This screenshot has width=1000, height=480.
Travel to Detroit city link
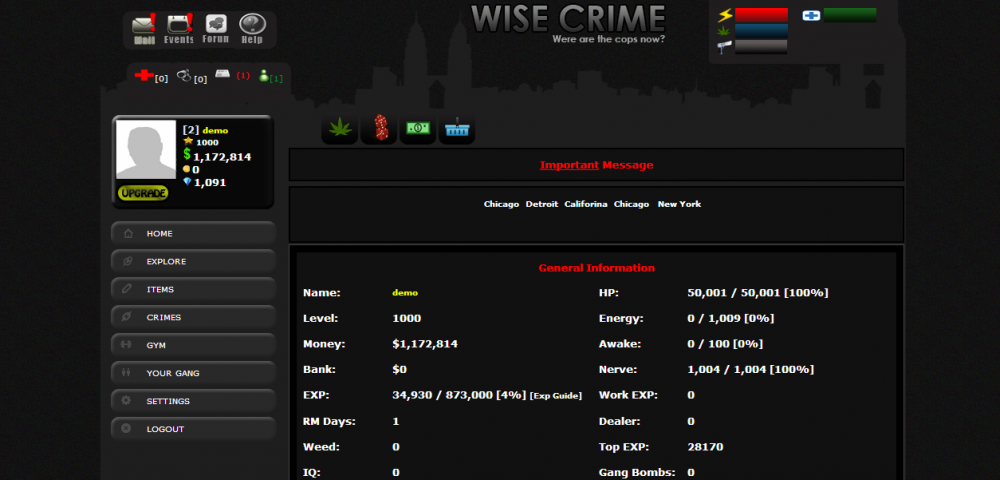pyautogui.click(x=541, y=204)
